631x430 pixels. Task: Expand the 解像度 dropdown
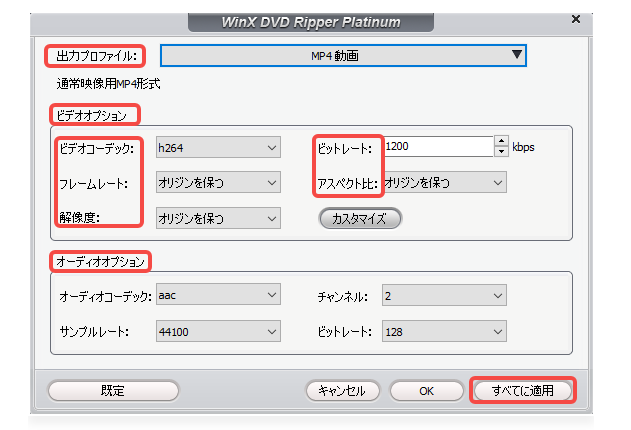tap(218, 218)
